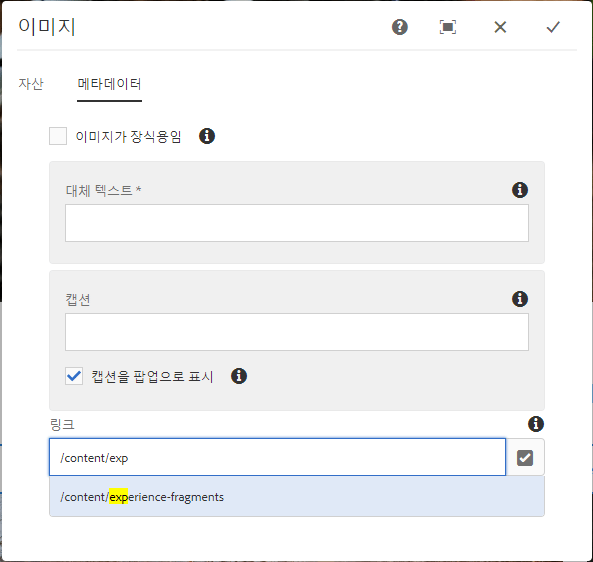Show info tooltip for 캡션 field
Screen dimensions: 593x562
520,299
